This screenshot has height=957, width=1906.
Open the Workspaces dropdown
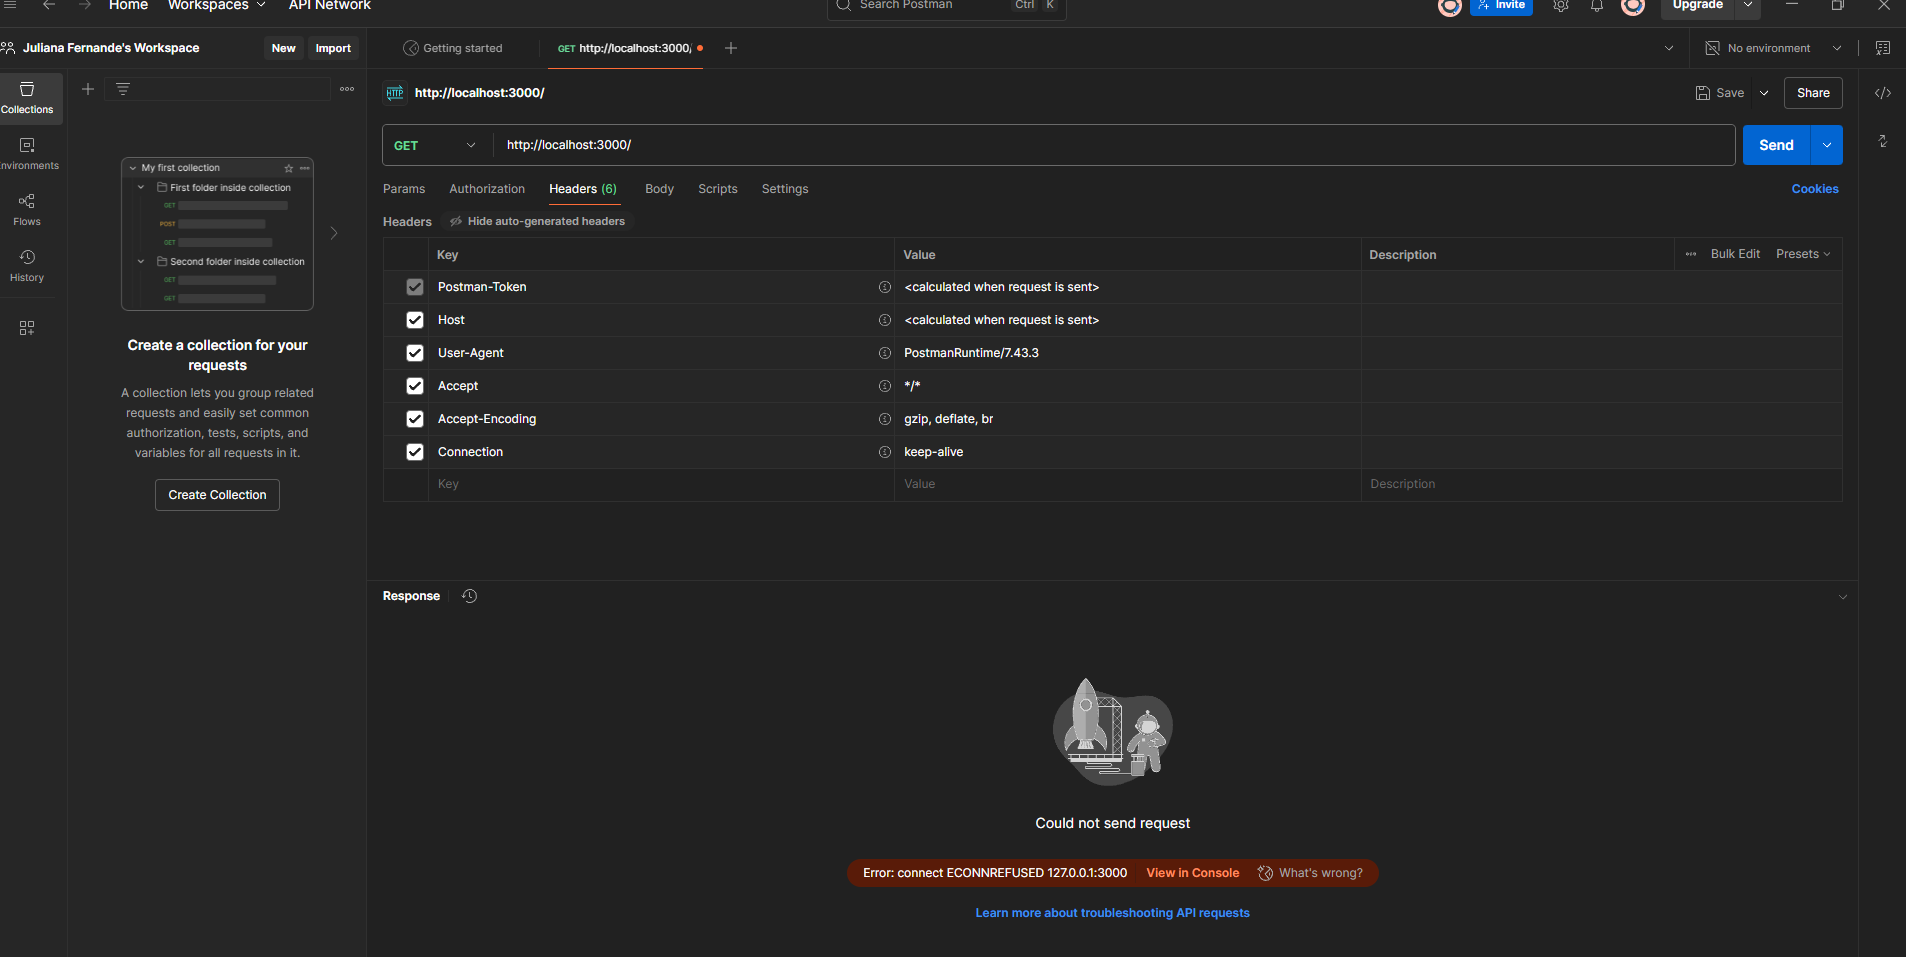[x=217, y=5]
